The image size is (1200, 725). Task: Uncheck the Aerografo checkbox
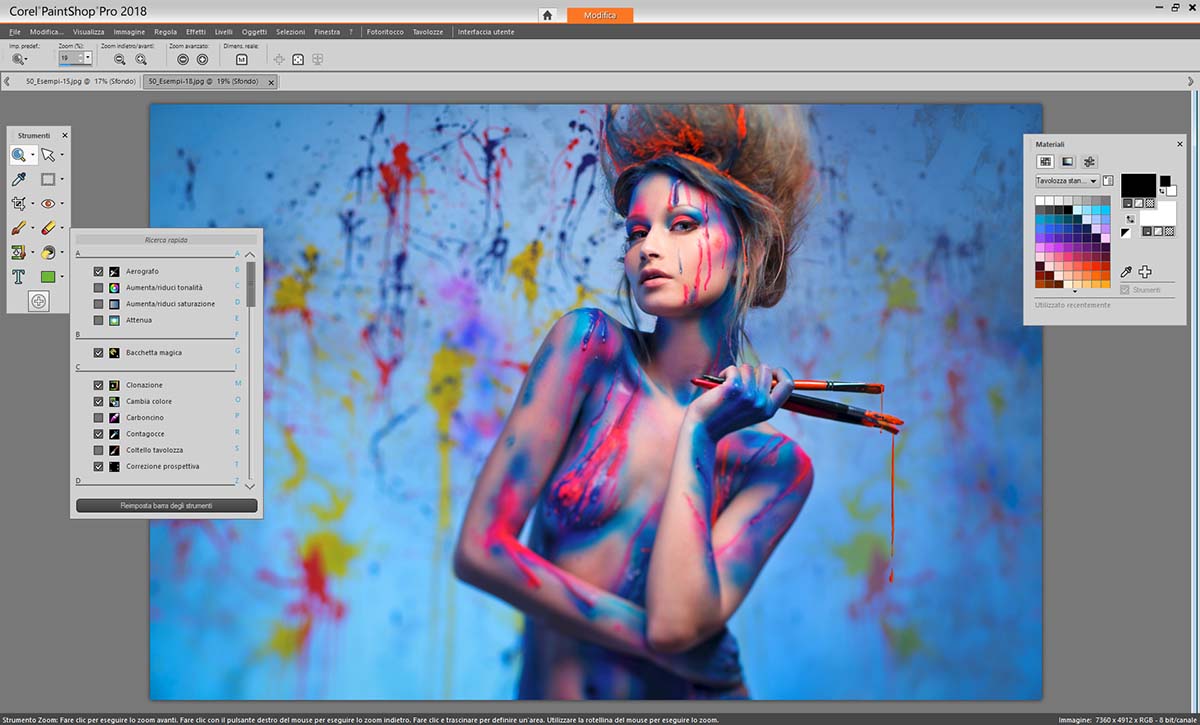[x=98, y=272]
